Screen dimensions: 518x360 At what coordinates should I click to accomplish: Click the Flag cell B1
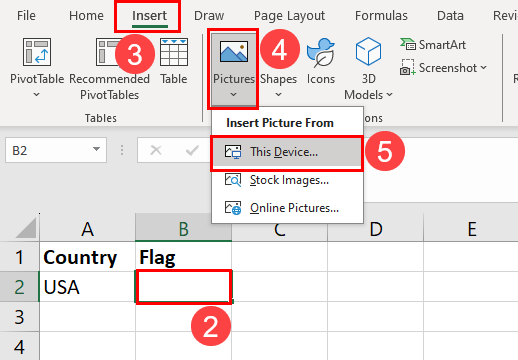click(183, 257)
